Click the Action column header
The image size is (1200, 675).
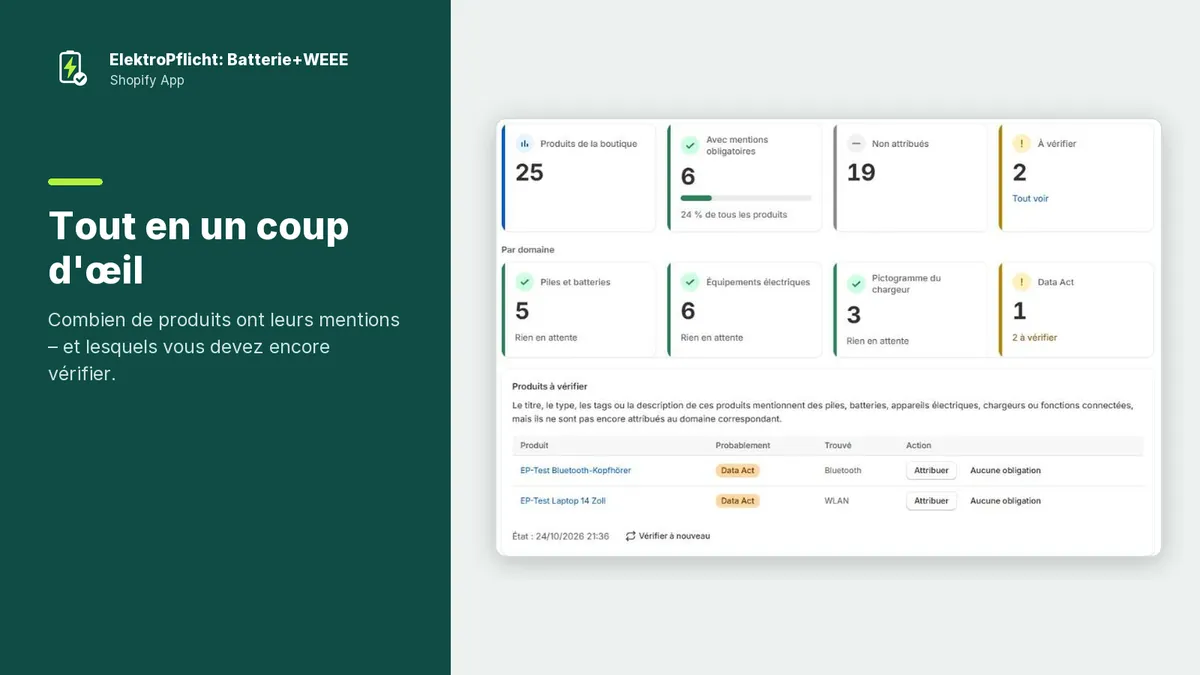coord(918,445)
